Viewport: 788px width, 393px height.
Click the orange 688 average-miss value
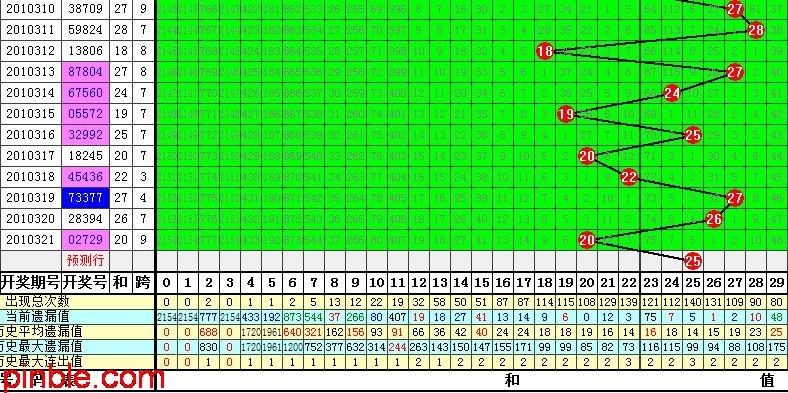(209, 332)
